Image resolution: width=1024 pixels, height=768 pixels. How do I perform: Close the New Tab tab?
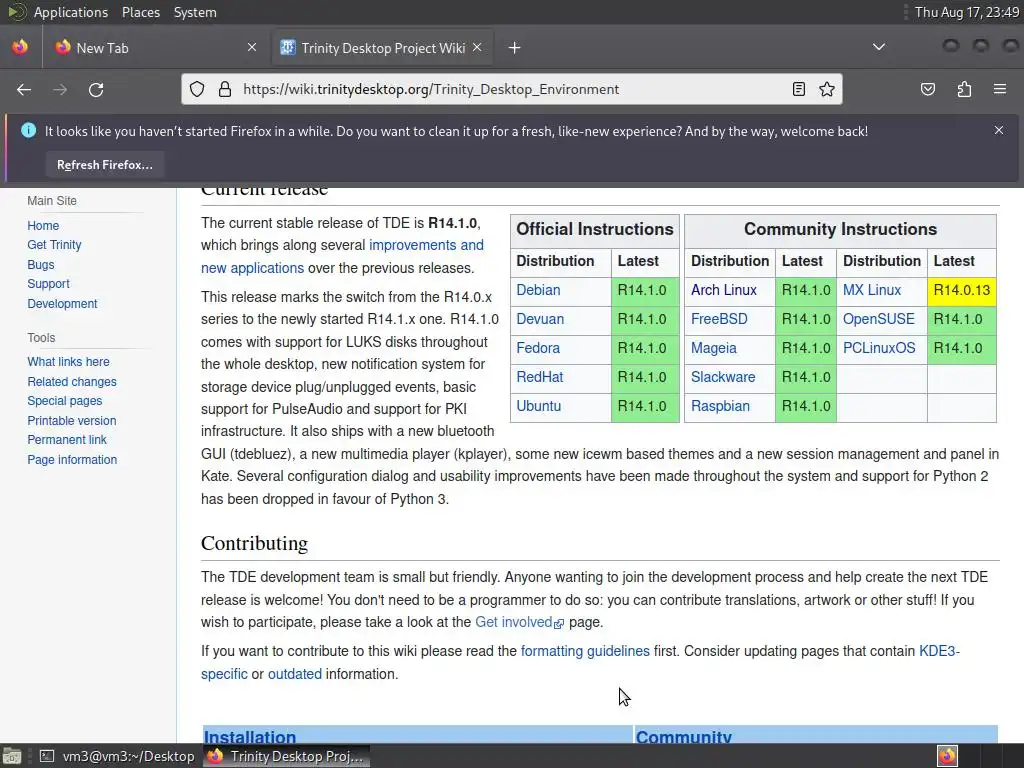pyautogui.click(x=252, y=47)
